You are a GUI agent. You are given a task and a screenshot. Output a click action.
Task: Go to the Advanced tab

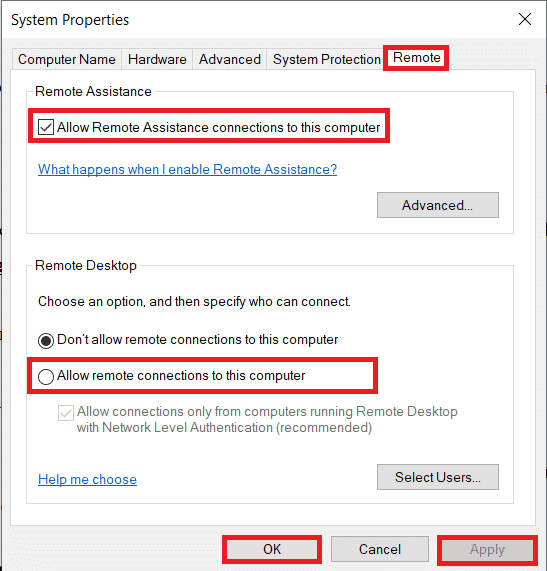tap(229, 59)
